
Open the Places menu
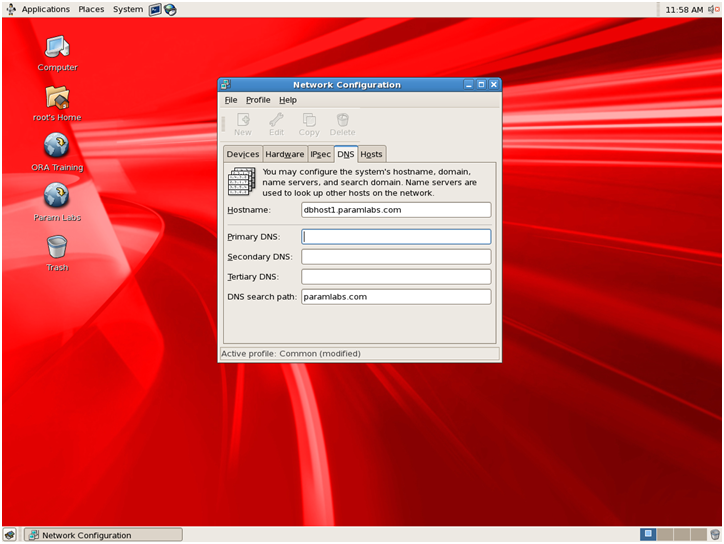click(x=91, y=9)
